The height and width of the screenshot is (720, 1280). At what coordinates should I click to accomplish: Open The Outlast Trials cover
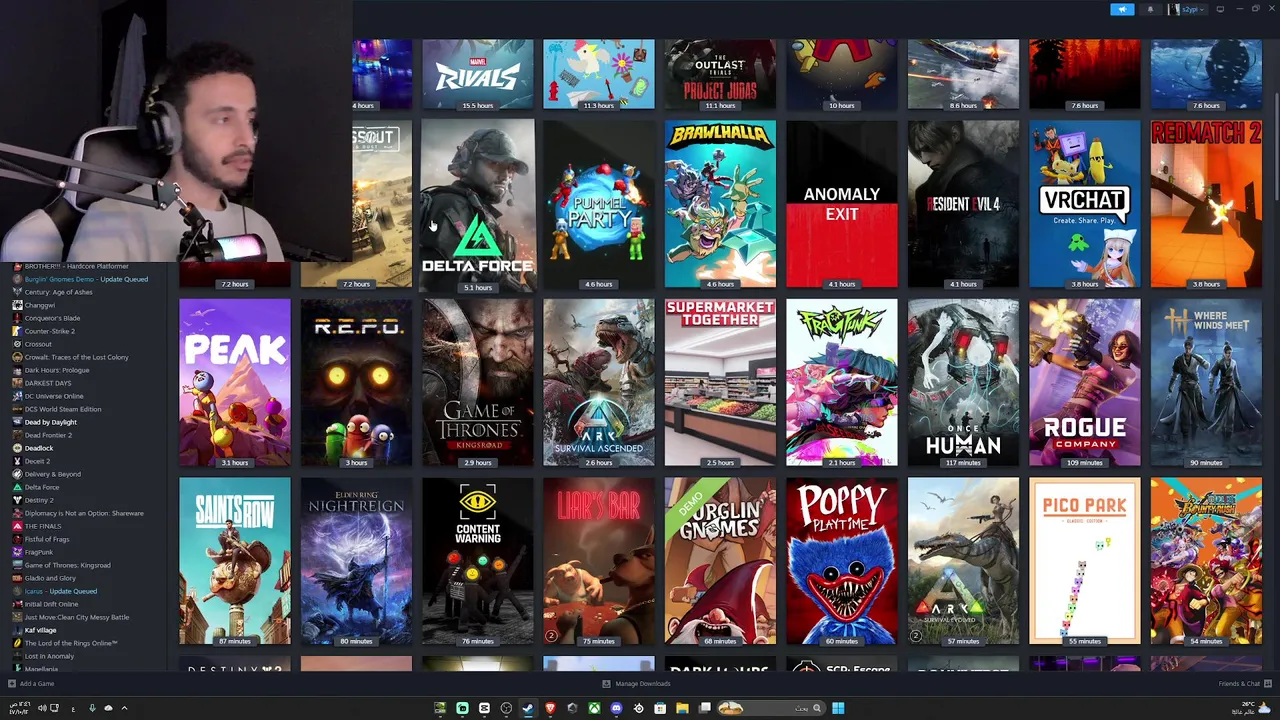click(720, 75)
